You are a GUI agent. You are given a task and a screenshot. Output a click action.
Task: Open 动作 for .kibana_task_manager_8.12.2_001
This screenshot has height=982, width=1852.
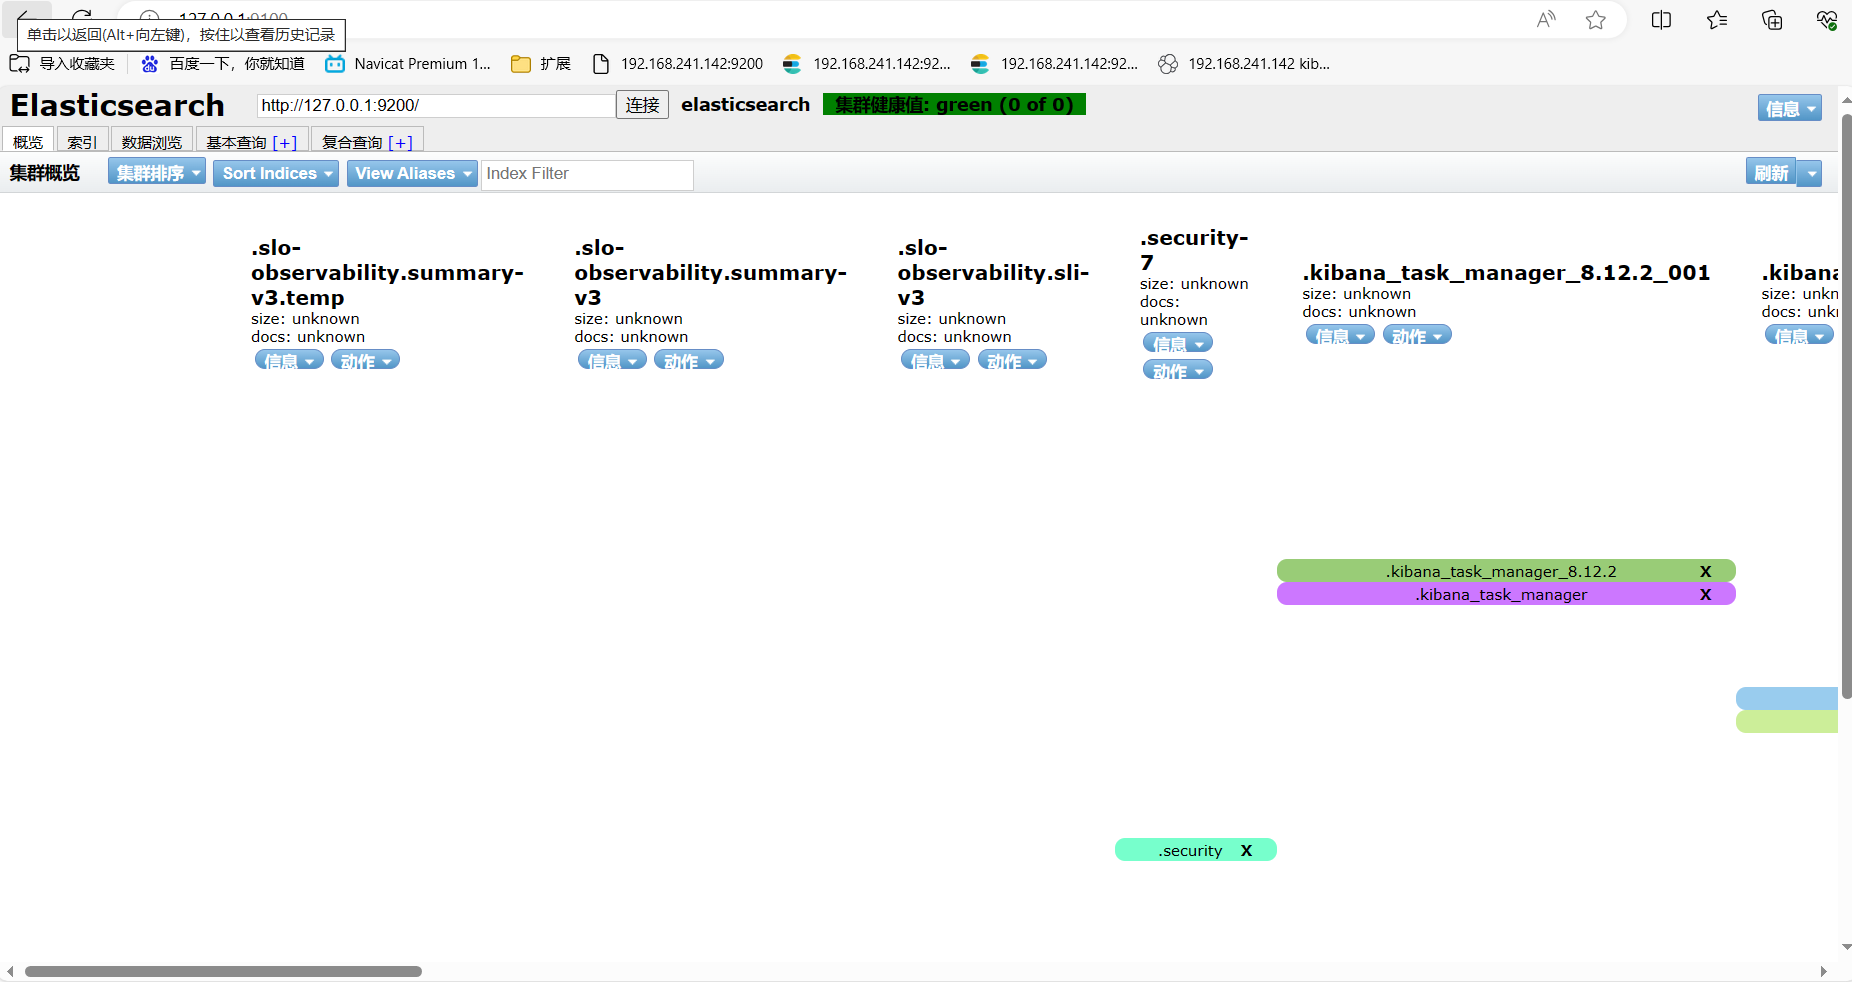click(x=1417, y=335)
